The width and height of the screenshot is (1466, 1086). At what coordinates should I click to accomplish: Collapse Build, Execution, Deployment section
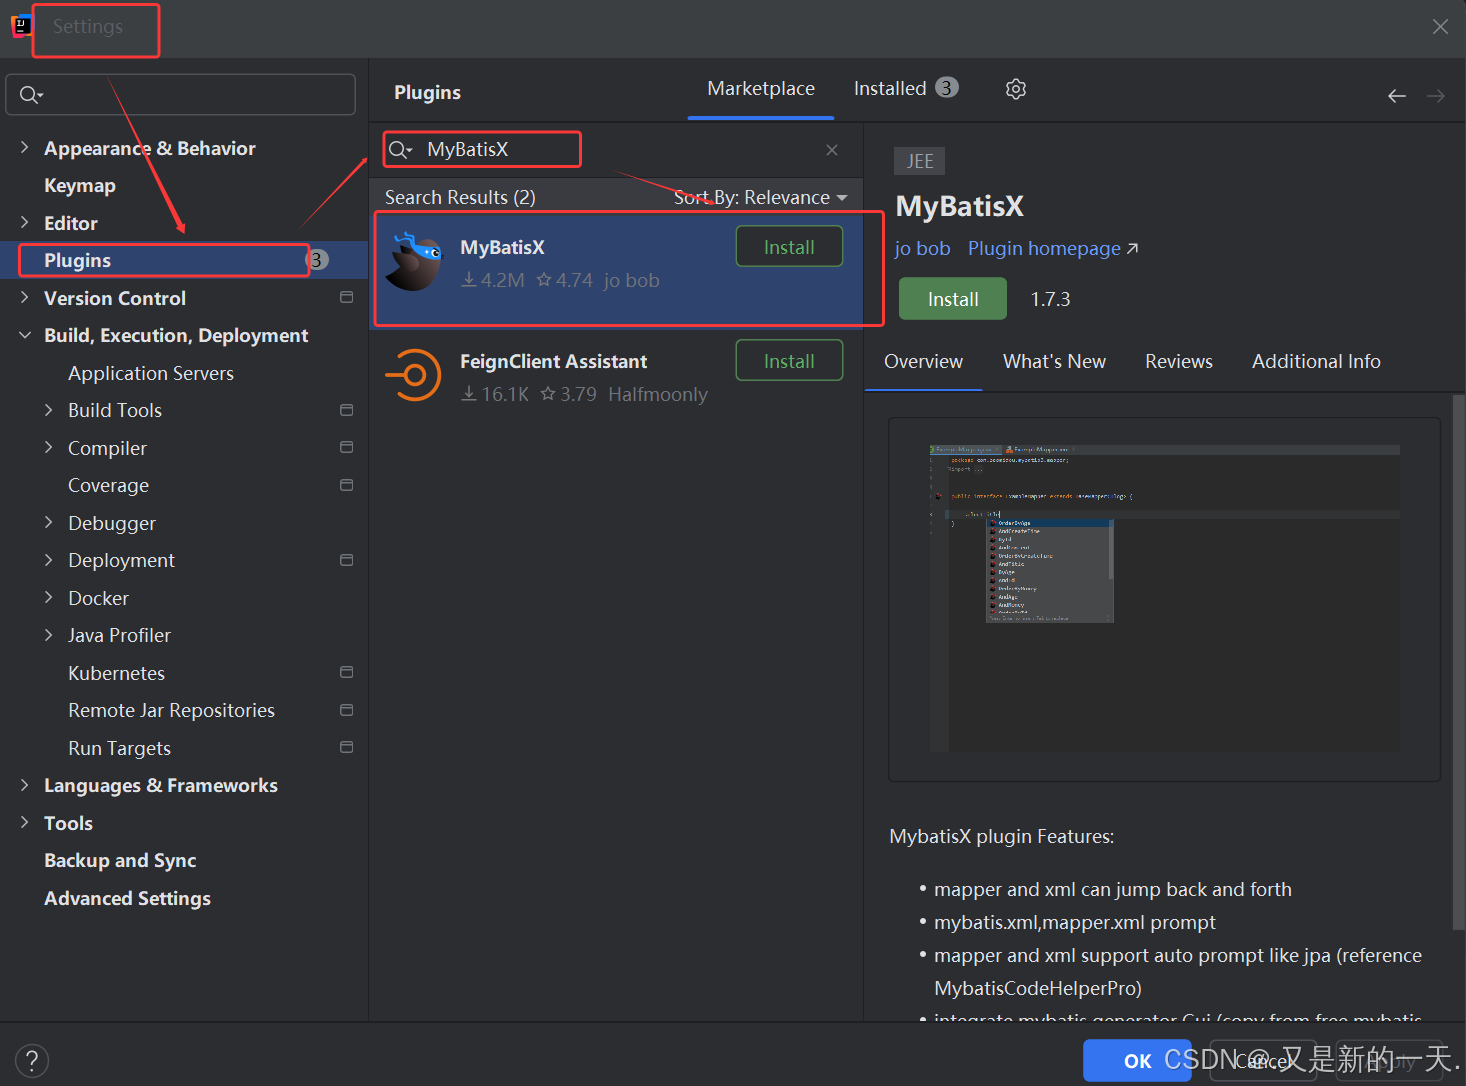(x=24, y=335)
